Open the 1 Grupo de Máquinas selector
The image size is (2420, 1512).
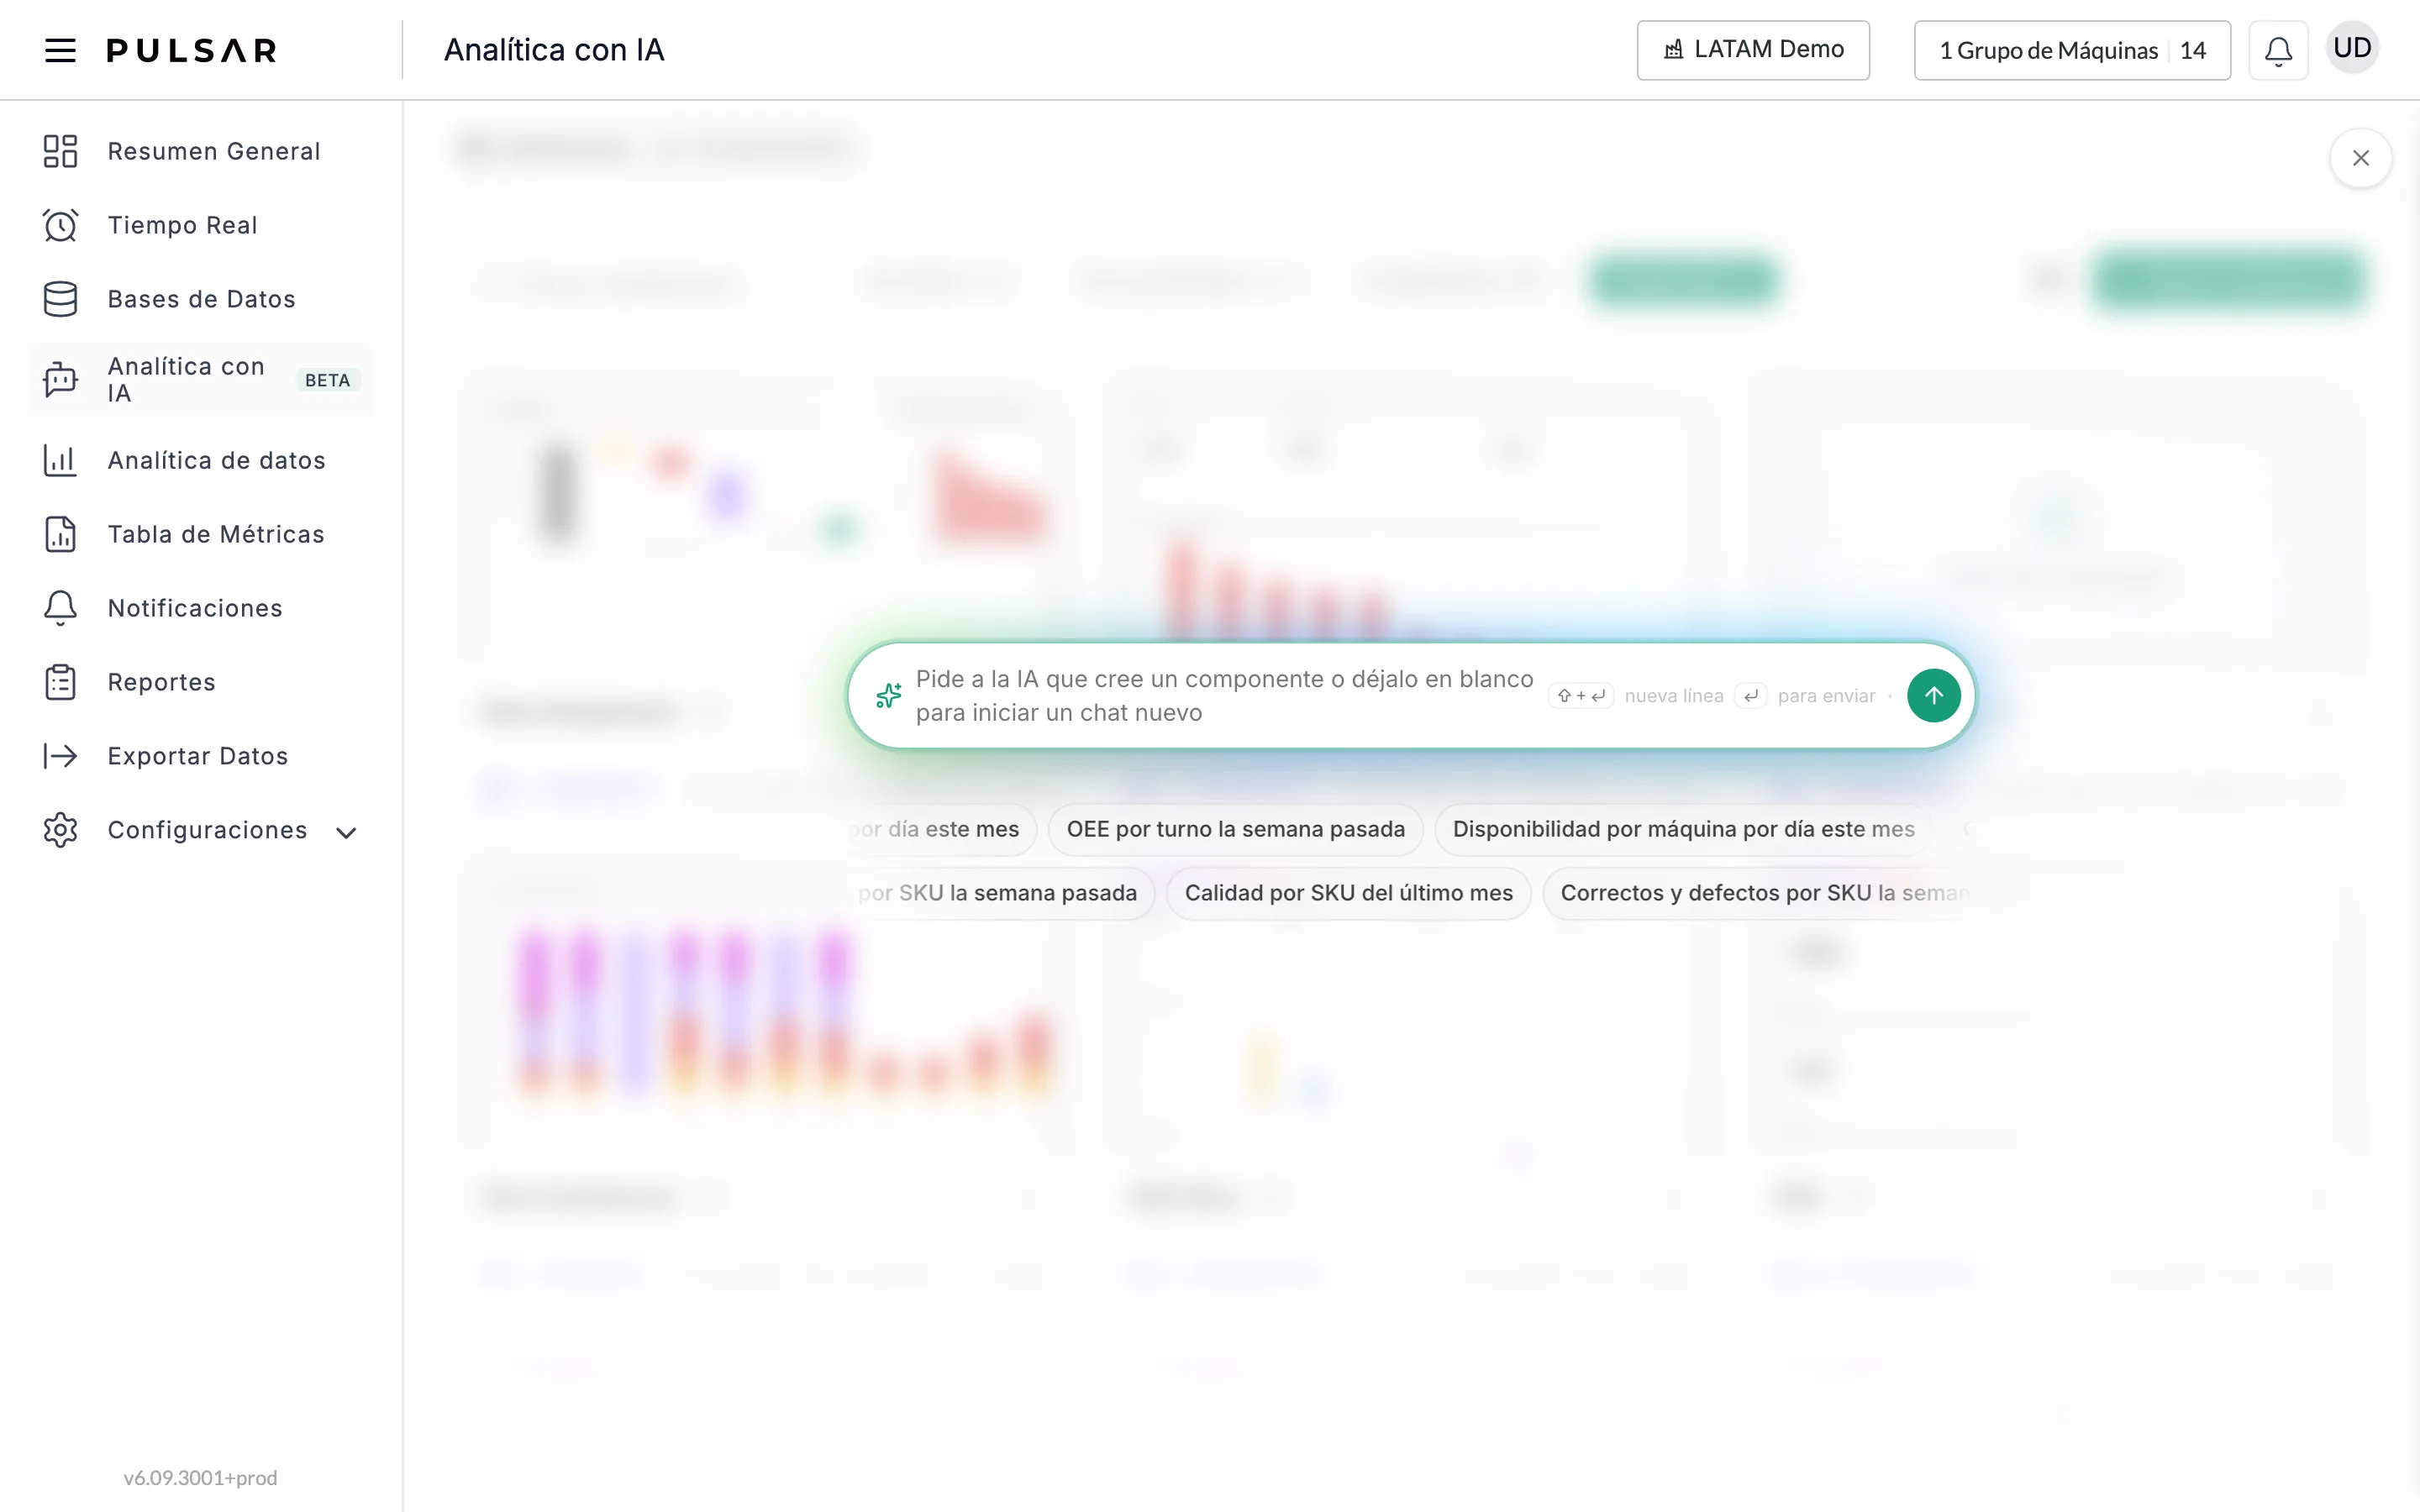[2072, 50]
